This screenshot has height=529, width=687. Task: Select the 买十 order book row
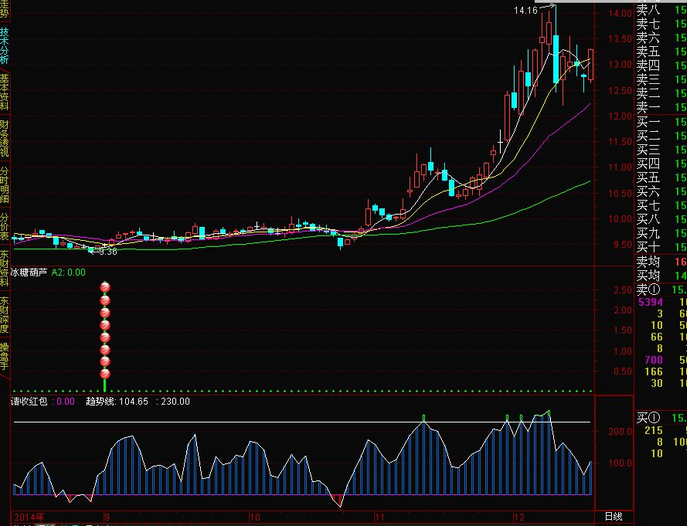[661, 247]
